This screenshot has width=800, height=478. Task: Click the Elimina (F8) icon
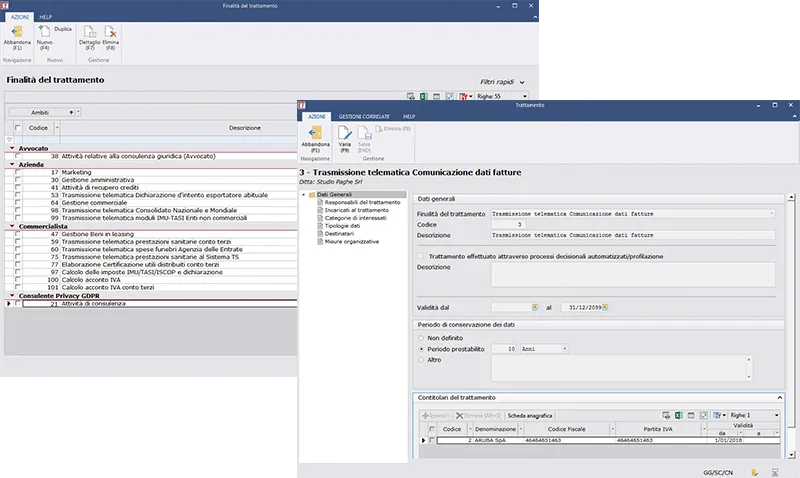111,37
